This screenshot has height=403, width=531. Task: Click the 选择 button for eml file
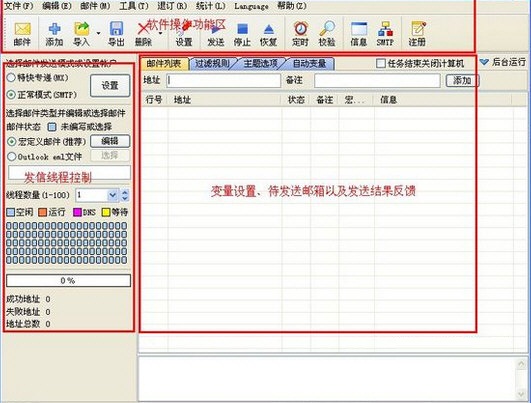tap(110, 155)
